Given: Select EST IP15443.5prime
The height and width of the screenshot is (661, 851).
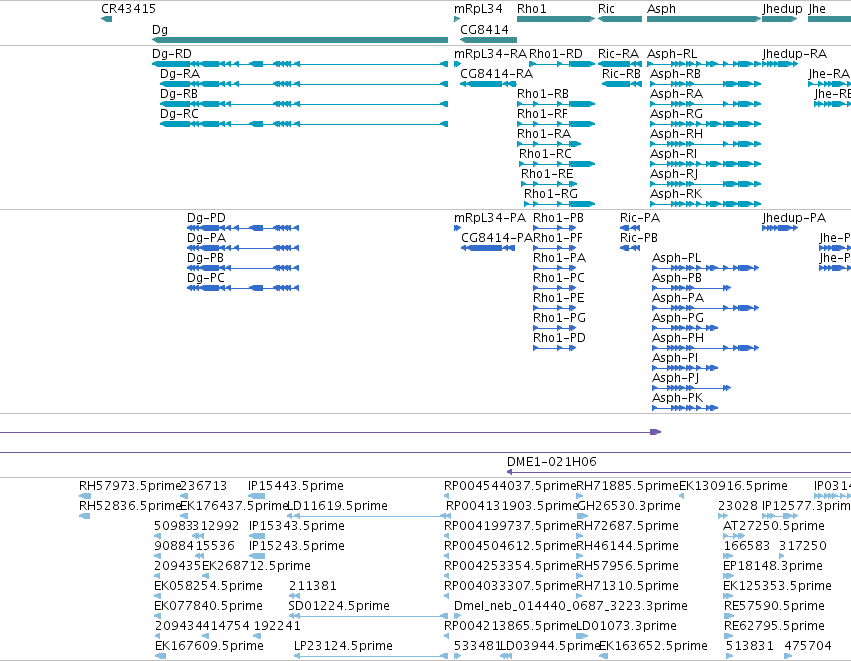Looking at the screenshot, I should tap(257, 496).
